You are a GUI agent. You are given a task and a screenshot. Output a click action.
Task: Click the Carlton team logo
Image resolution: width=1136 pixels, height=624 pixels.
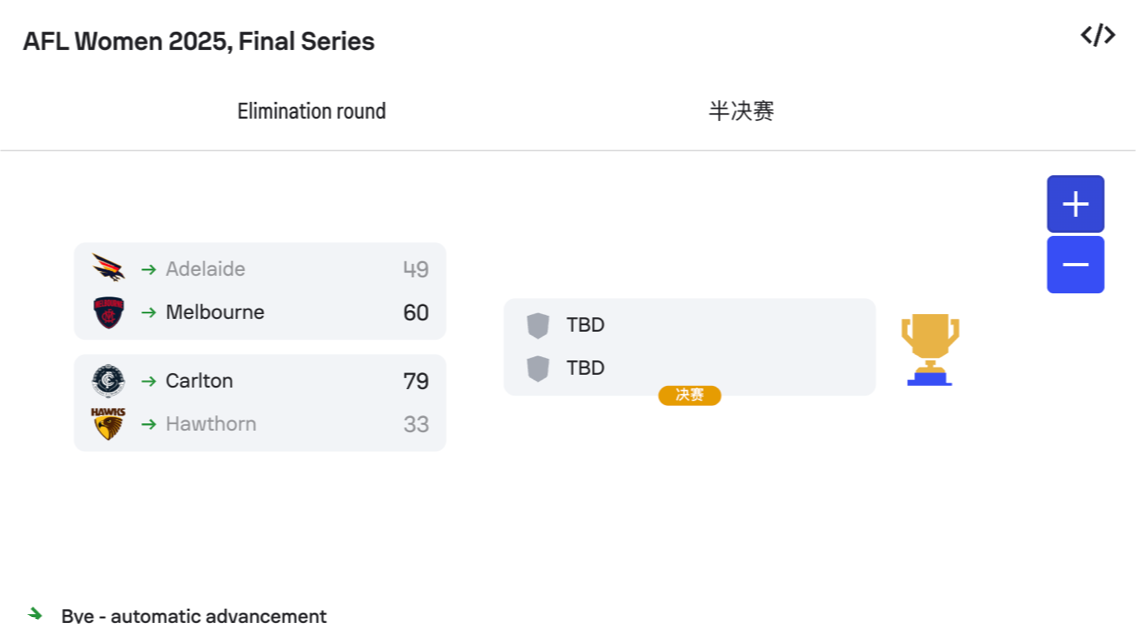[108, 381]
